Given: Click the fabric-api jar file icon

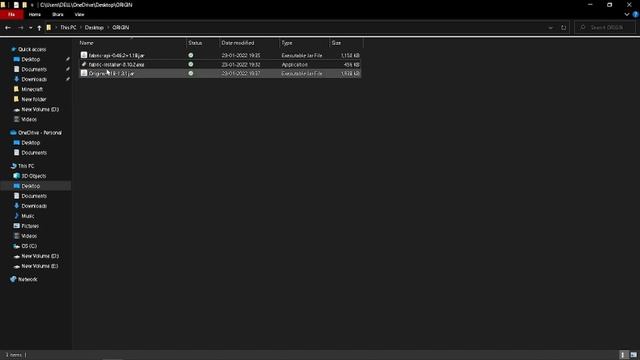Looking at the screenshot, I should (84, 55).
